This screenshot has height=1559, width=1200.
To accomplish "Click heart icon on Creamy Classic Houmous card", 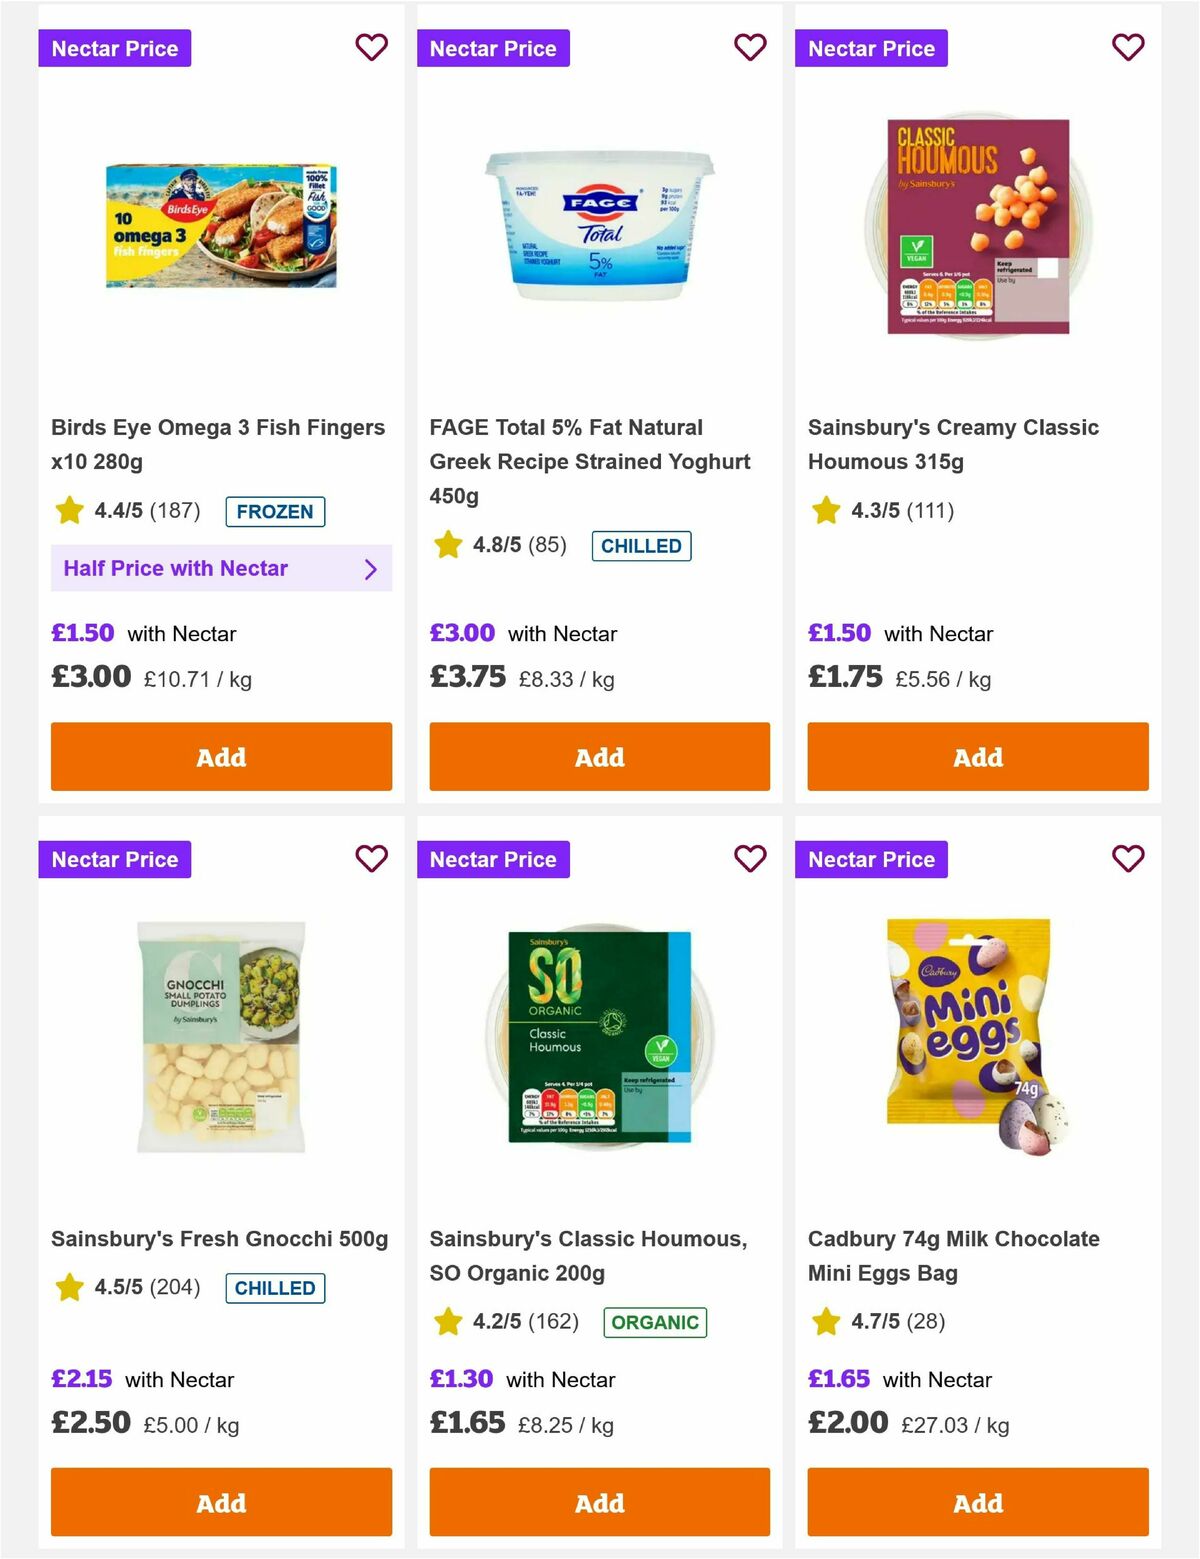I will pos(1127,47).
